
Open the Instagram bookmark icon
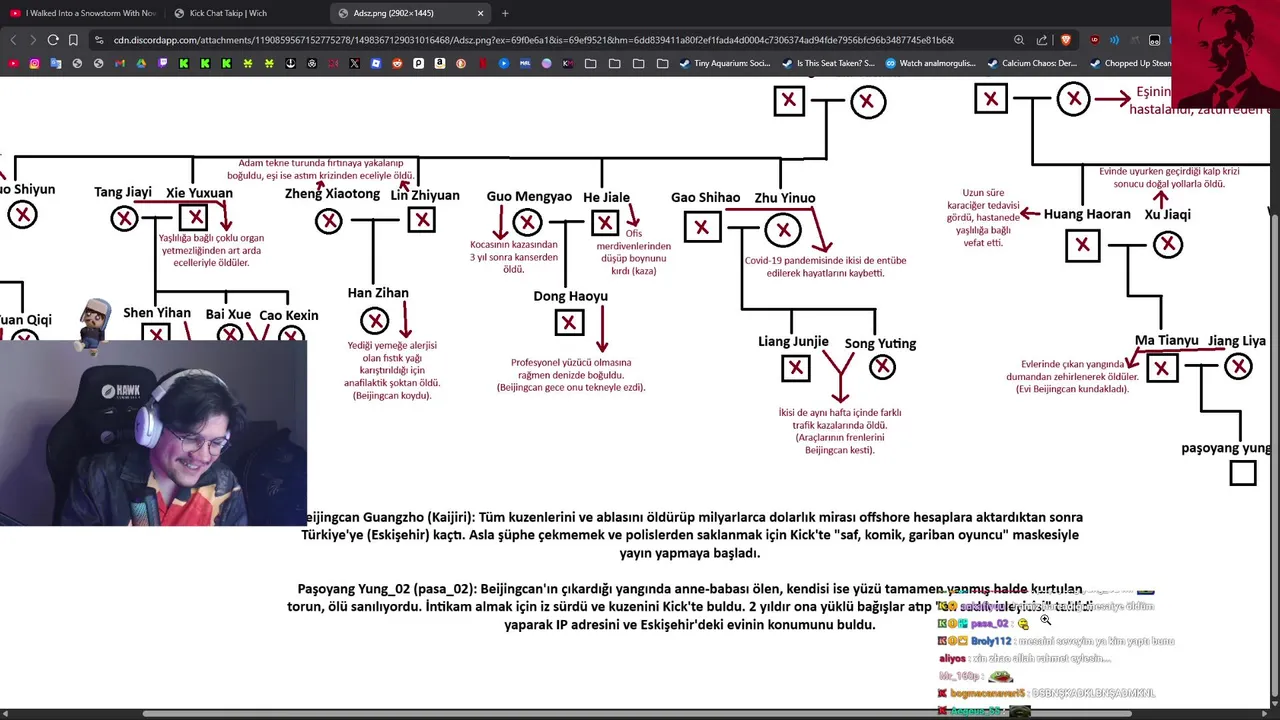click(34, 63)
